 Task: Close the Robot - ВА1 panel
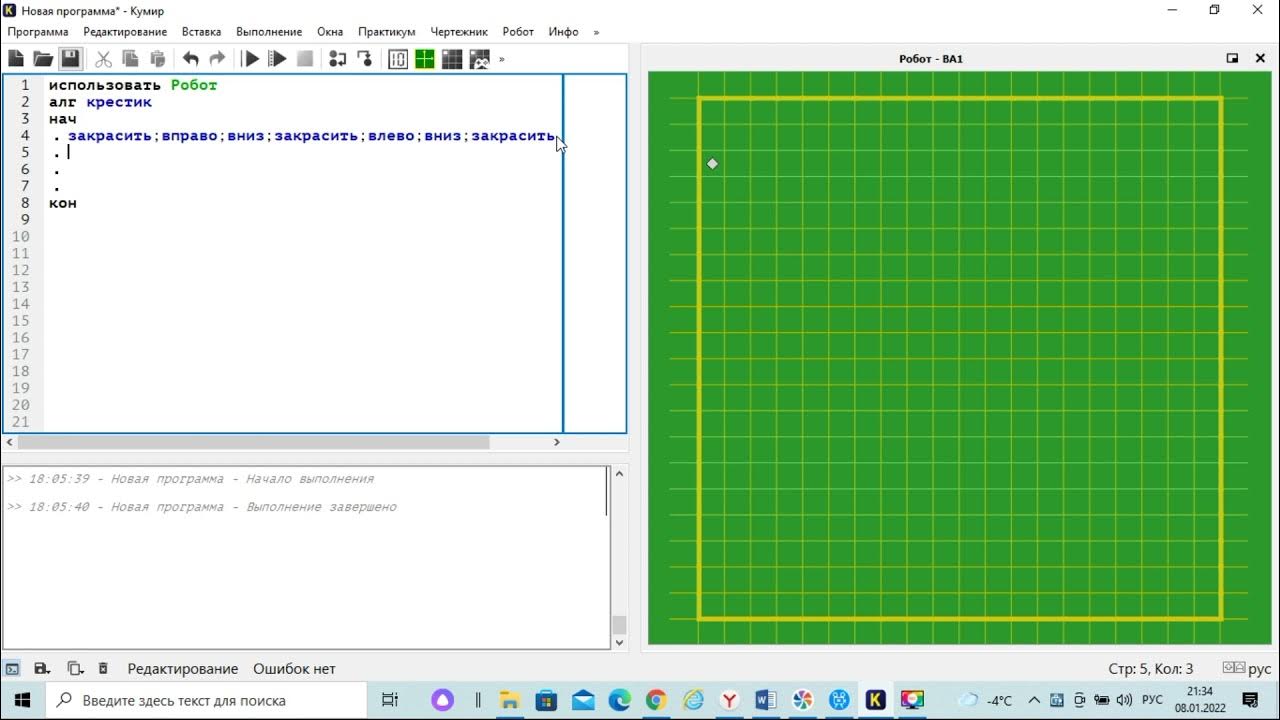(x=1260, y=58)
